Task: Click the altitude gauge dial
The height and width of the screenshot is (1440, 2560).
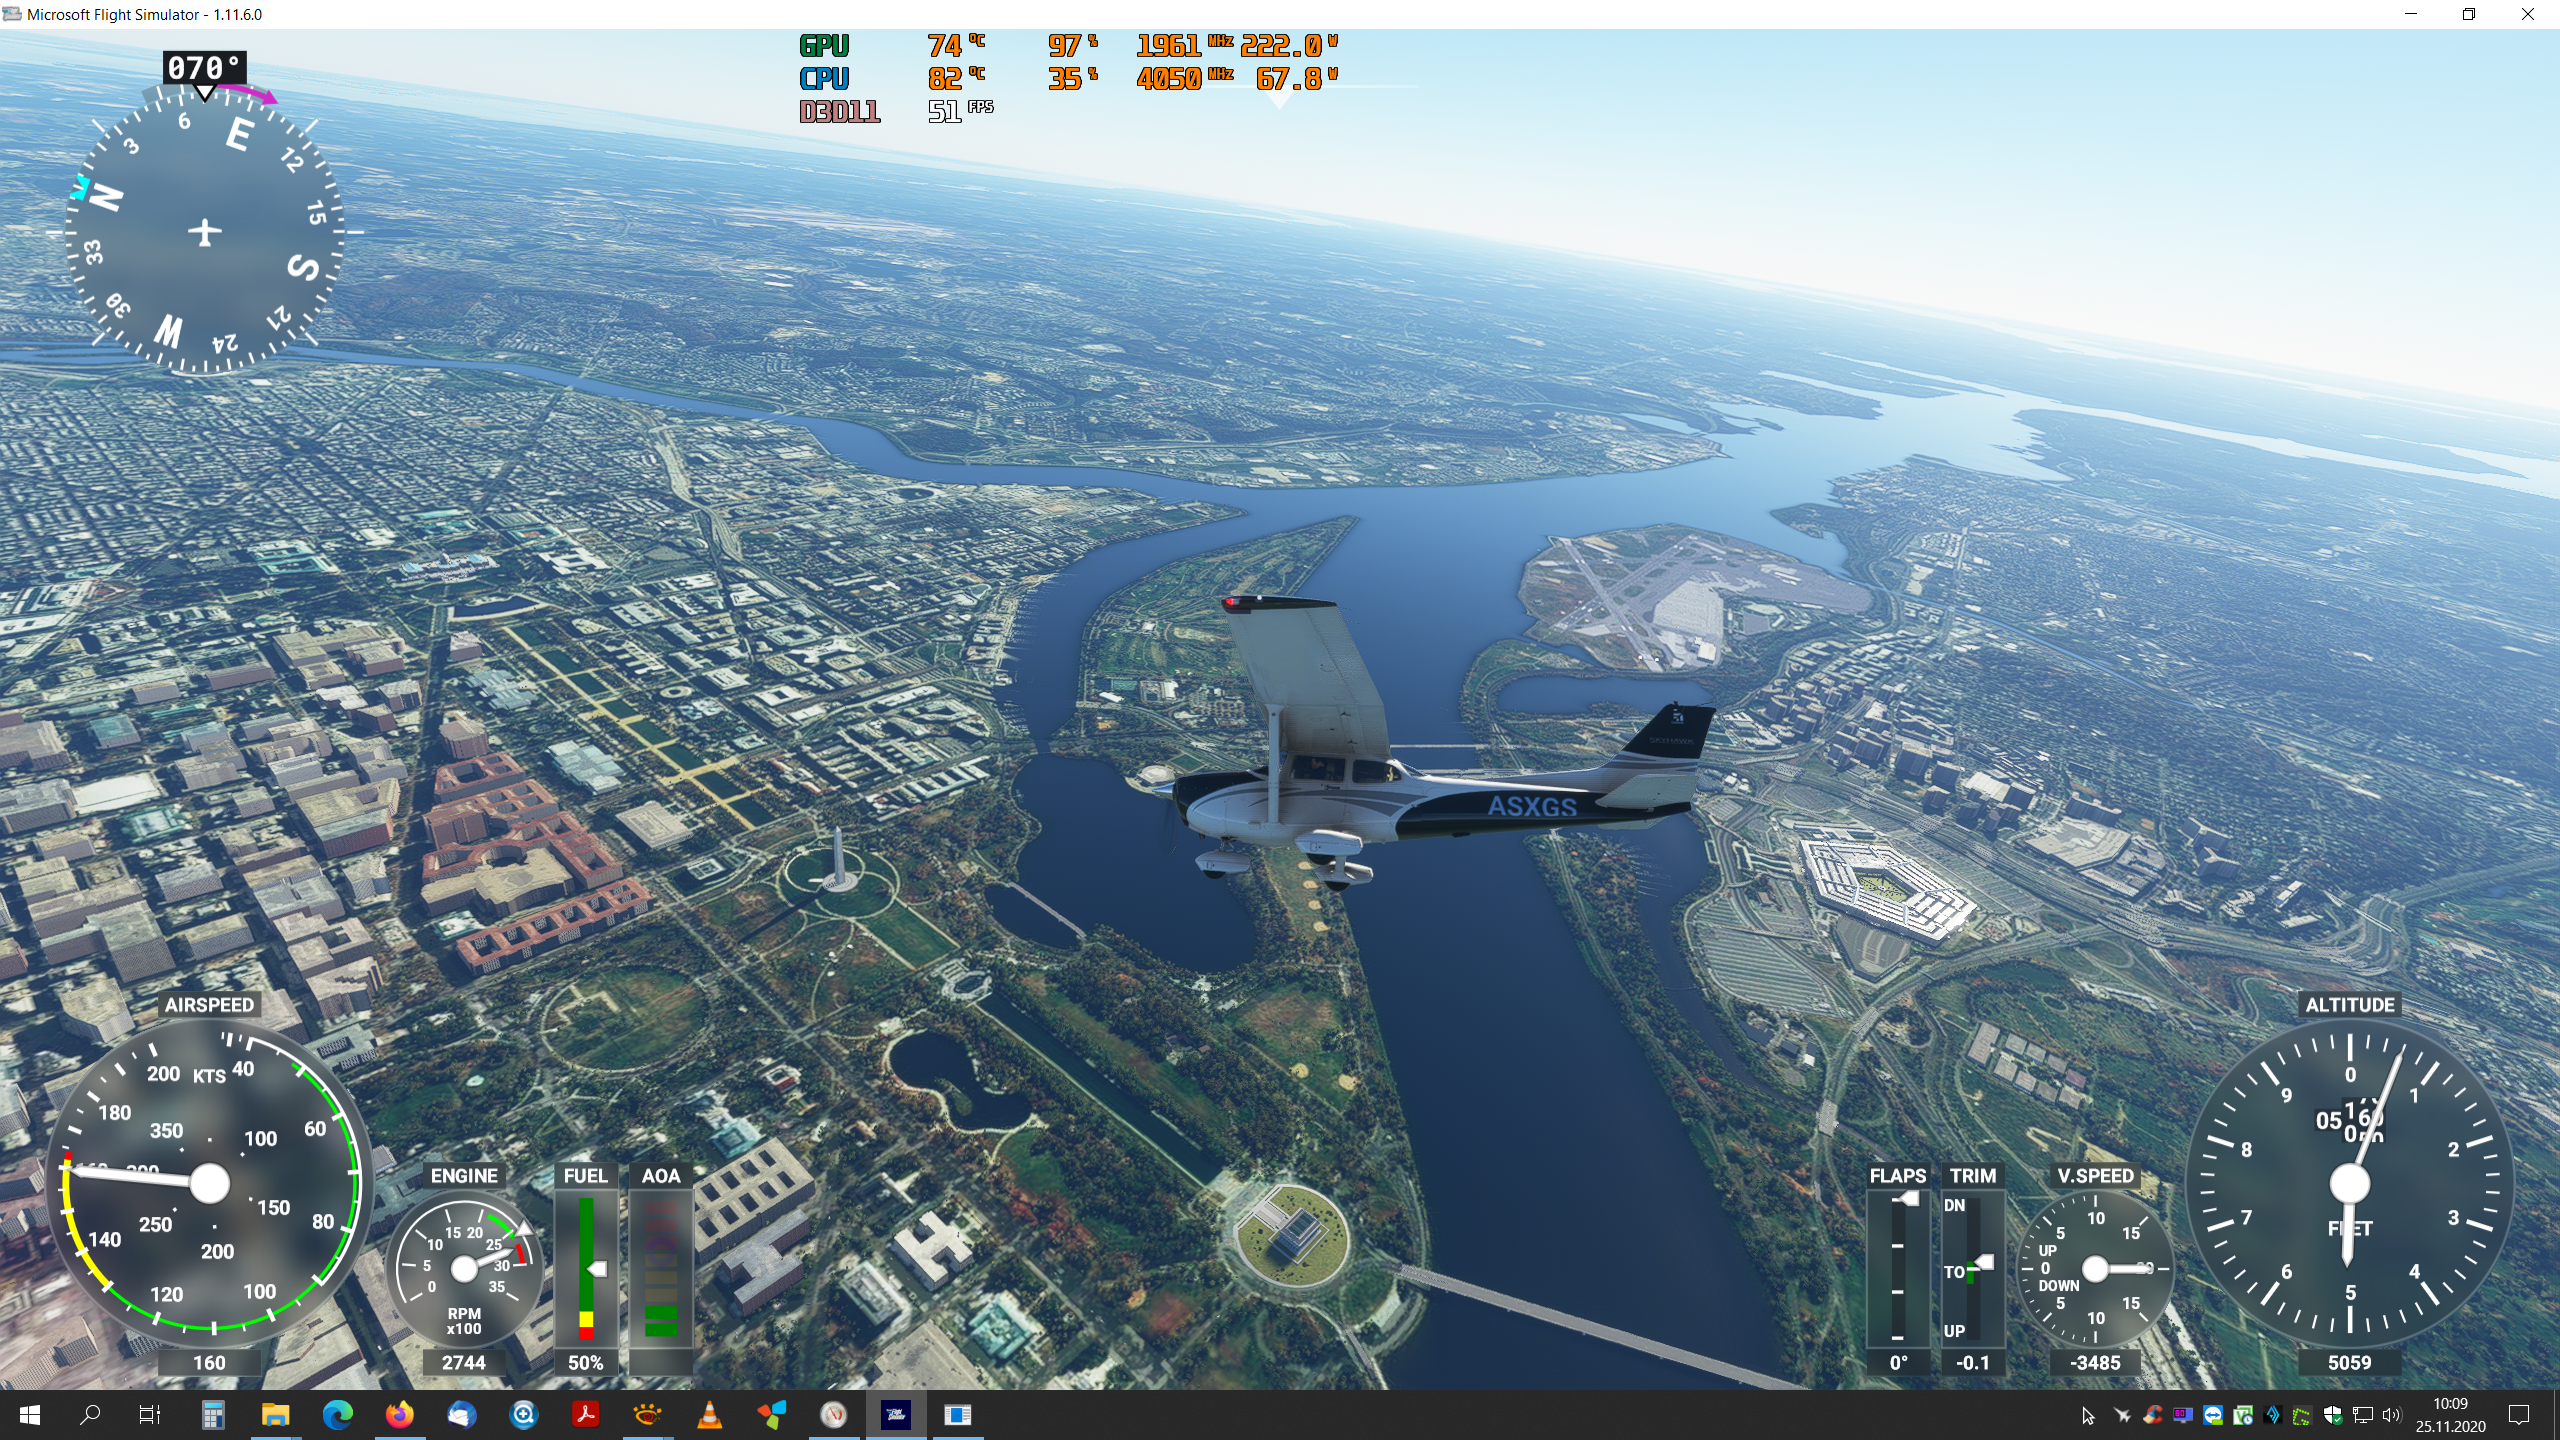Action: click(x=2349, y=1184)
